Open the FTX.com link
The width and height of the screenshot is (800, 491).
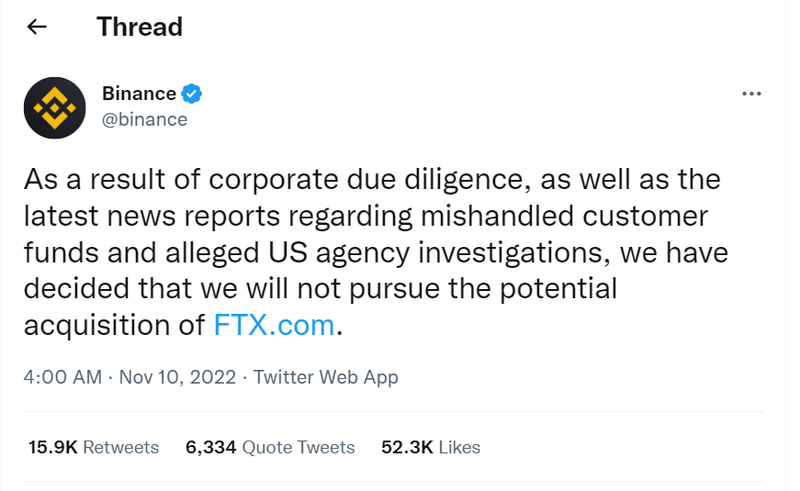pyautogui.click(x=274, y=325)
